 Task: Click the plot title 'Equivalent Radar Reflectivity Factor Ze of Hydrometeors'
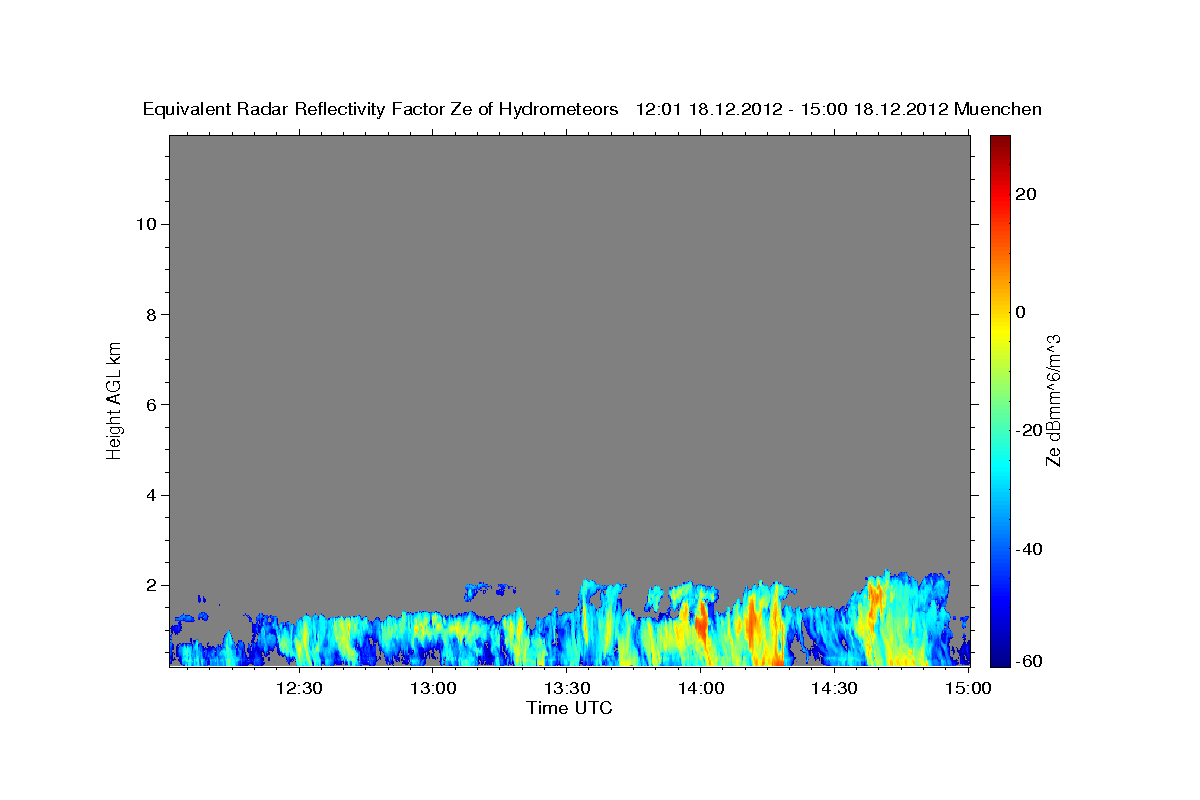click(x=381, y=109)
